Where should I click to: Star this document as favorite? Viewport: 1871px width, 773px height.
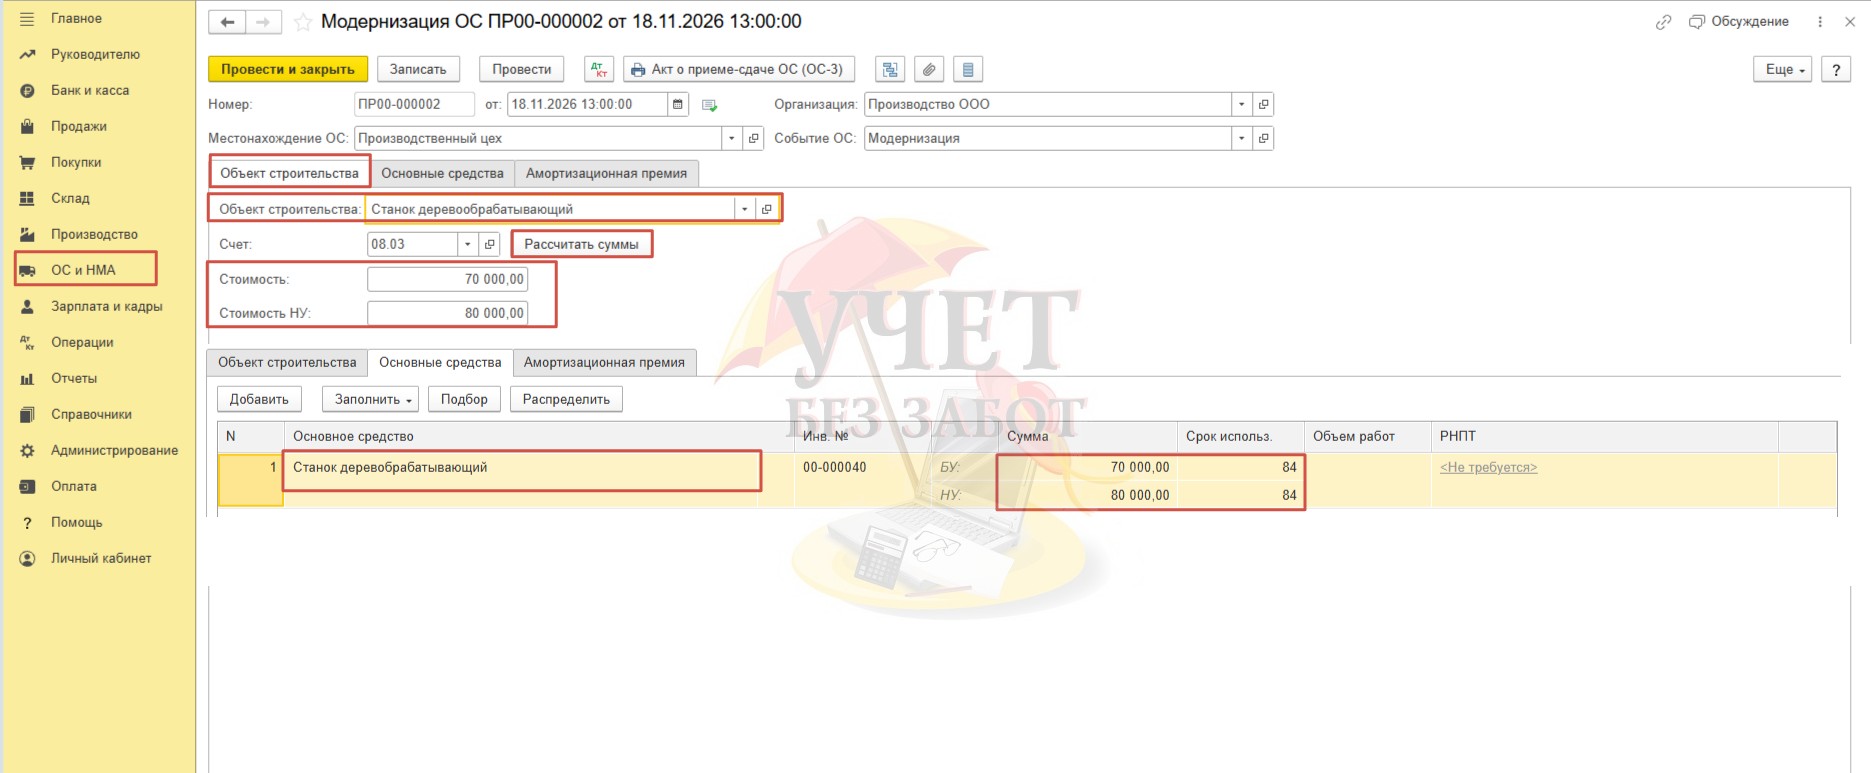tap(303, 22)
